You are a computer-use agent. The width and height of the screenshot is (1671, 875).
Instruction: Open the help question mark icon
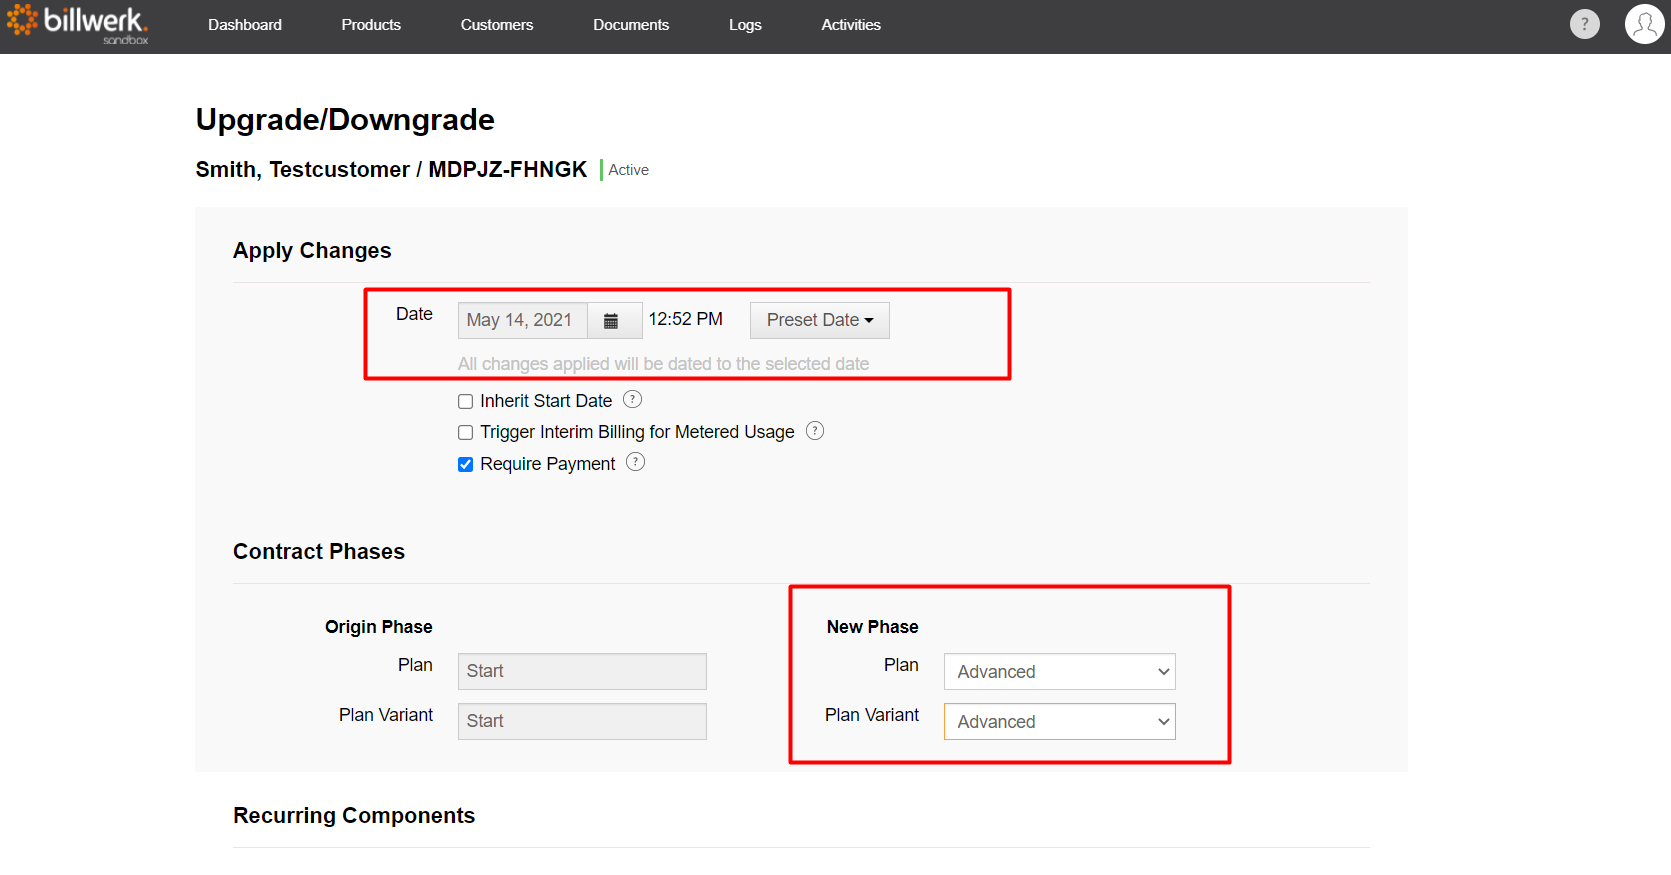coord(1584,24)
